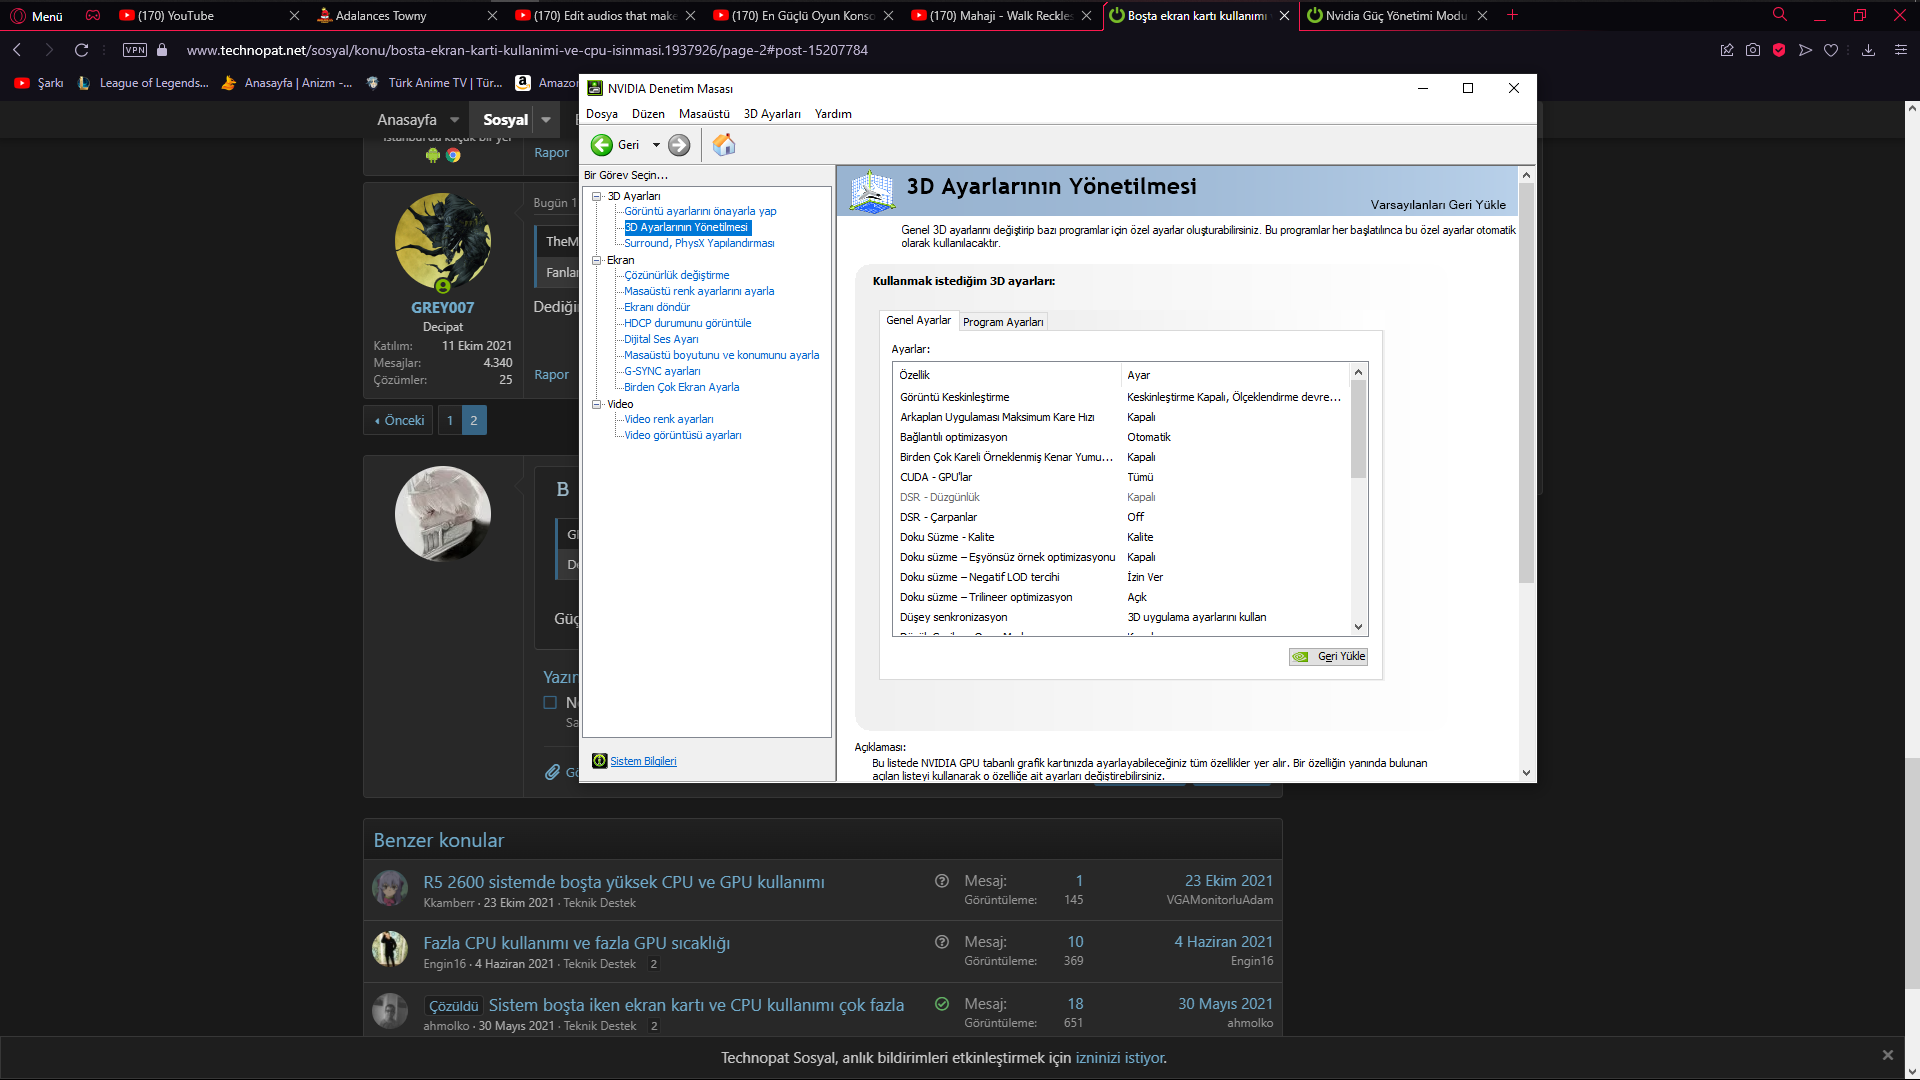Click the heart bookmark icon

1831,50
